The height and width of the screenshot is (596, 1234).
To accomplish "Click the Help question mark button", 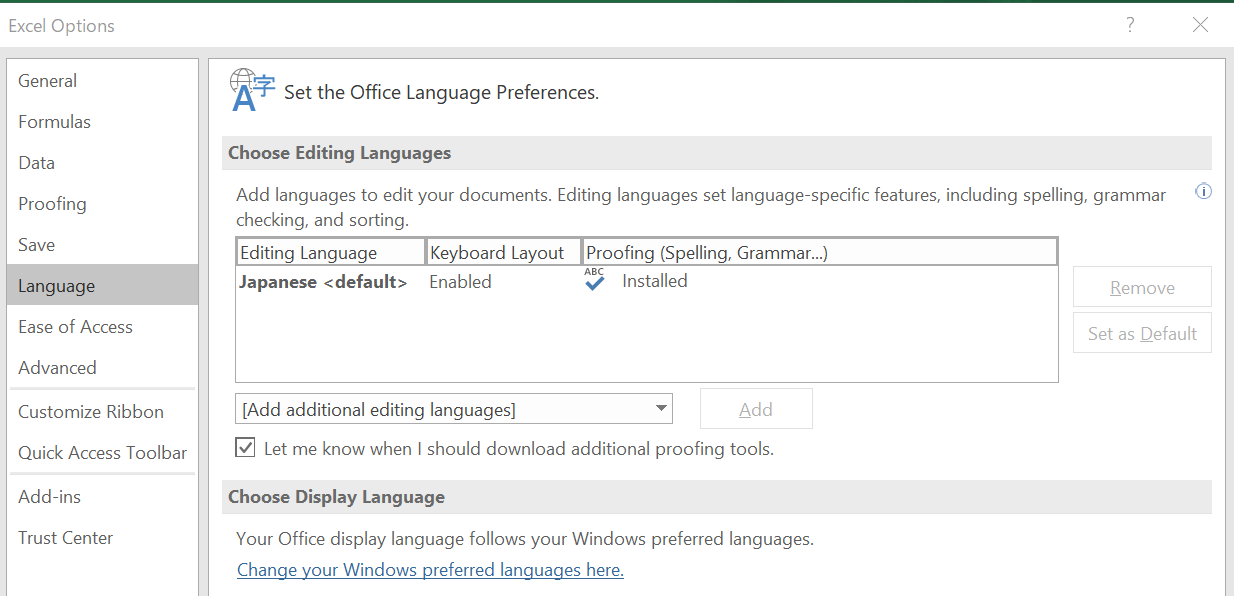I will coord(1130,26).
